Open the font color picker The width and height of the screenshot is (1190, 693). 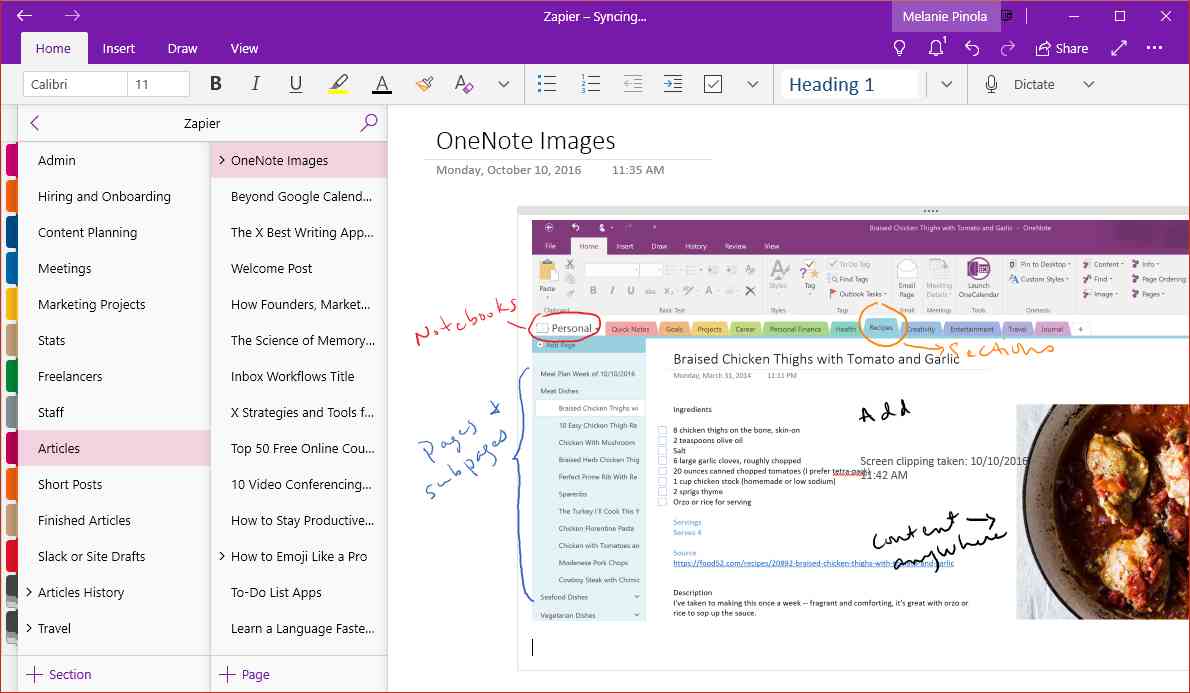[381, 83]
